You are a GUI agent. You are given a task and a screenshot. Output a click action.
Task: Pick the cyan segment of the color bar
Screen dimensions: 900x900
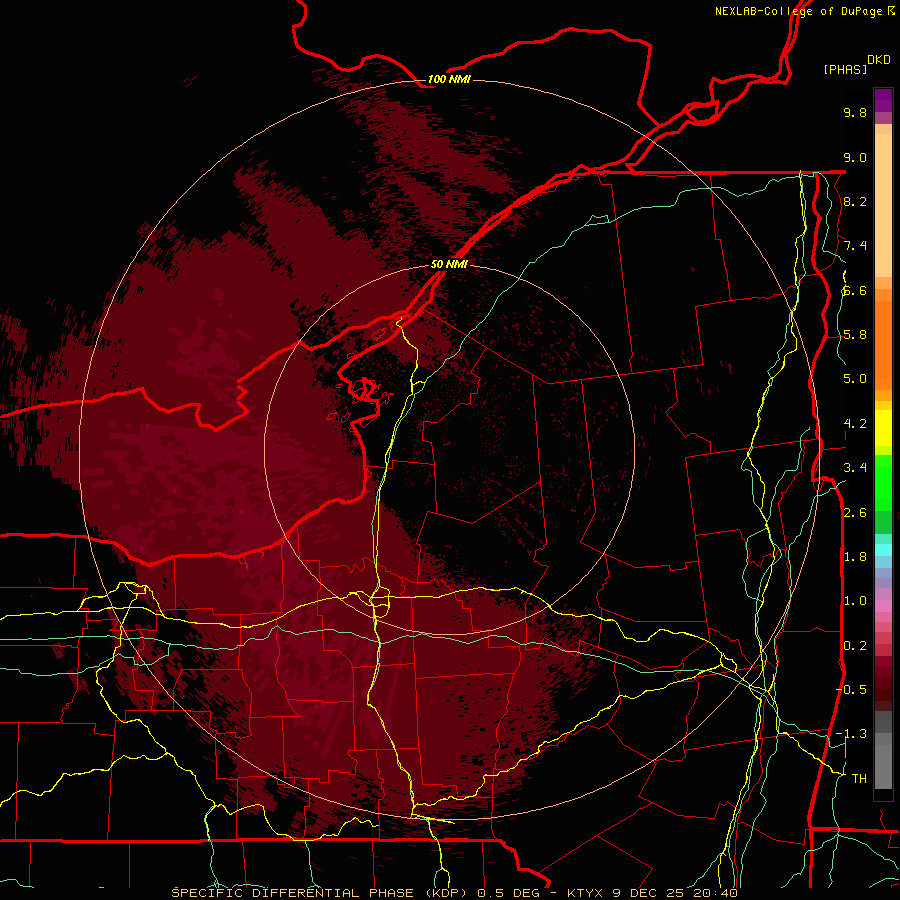[x=883, y=550]
